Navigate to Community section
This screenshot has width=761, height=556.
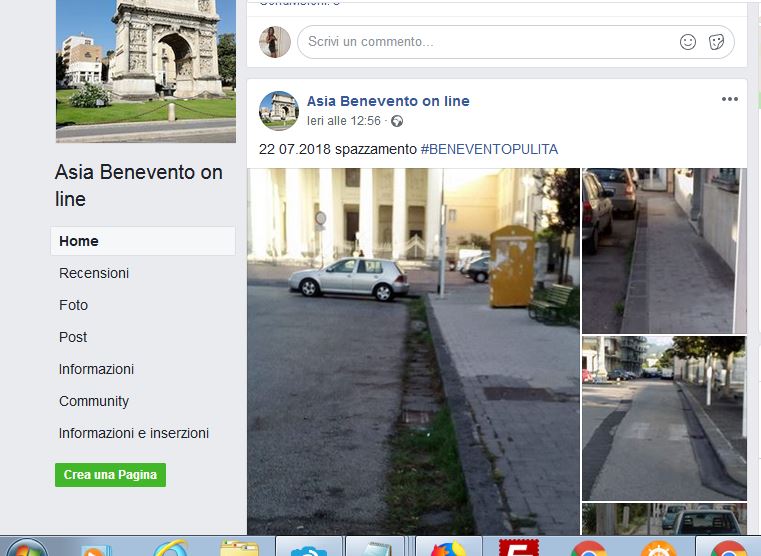tap(94, 401)
